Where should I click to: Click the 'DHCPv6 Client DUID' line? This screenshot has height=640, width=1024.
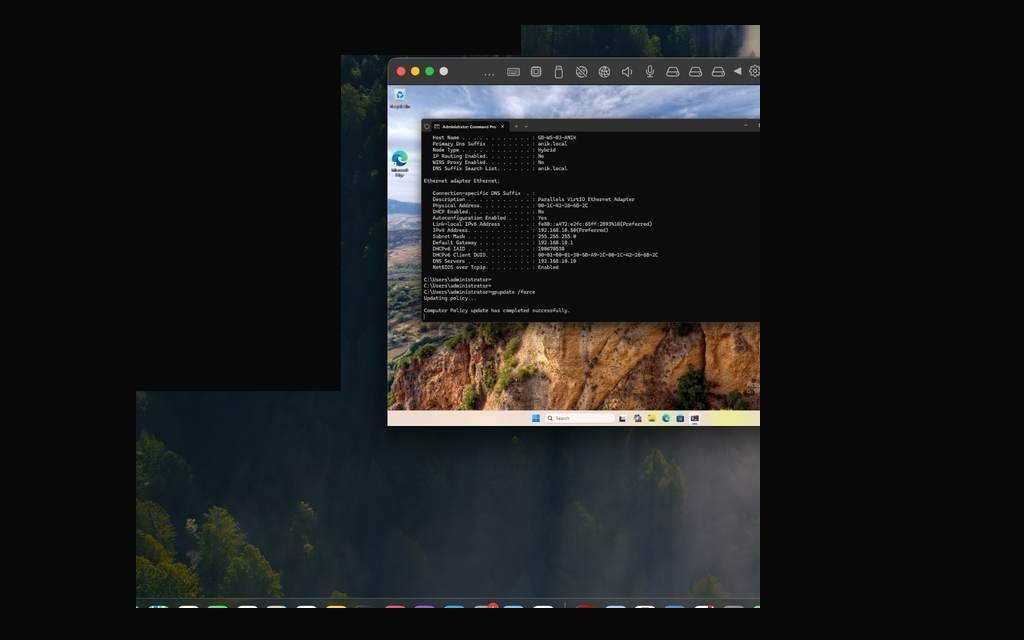pos(545,255)
